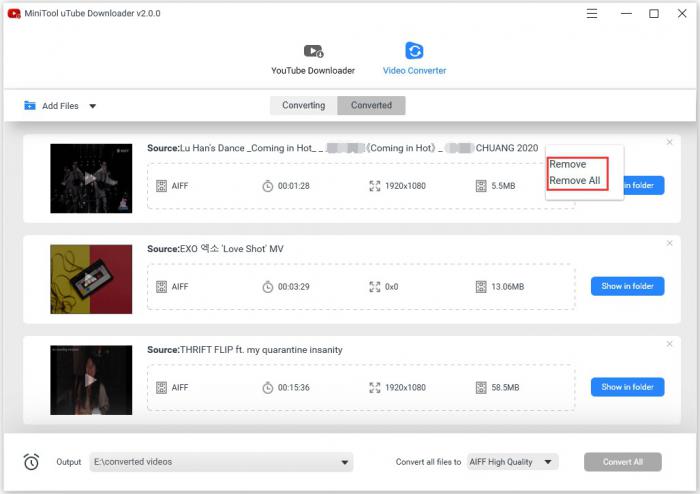The width and height of the screenshot is (700, 494).
Task: Dismiss the THRIFT FLIP item with X
Action: pyautogui.click(x=669, y=343)
